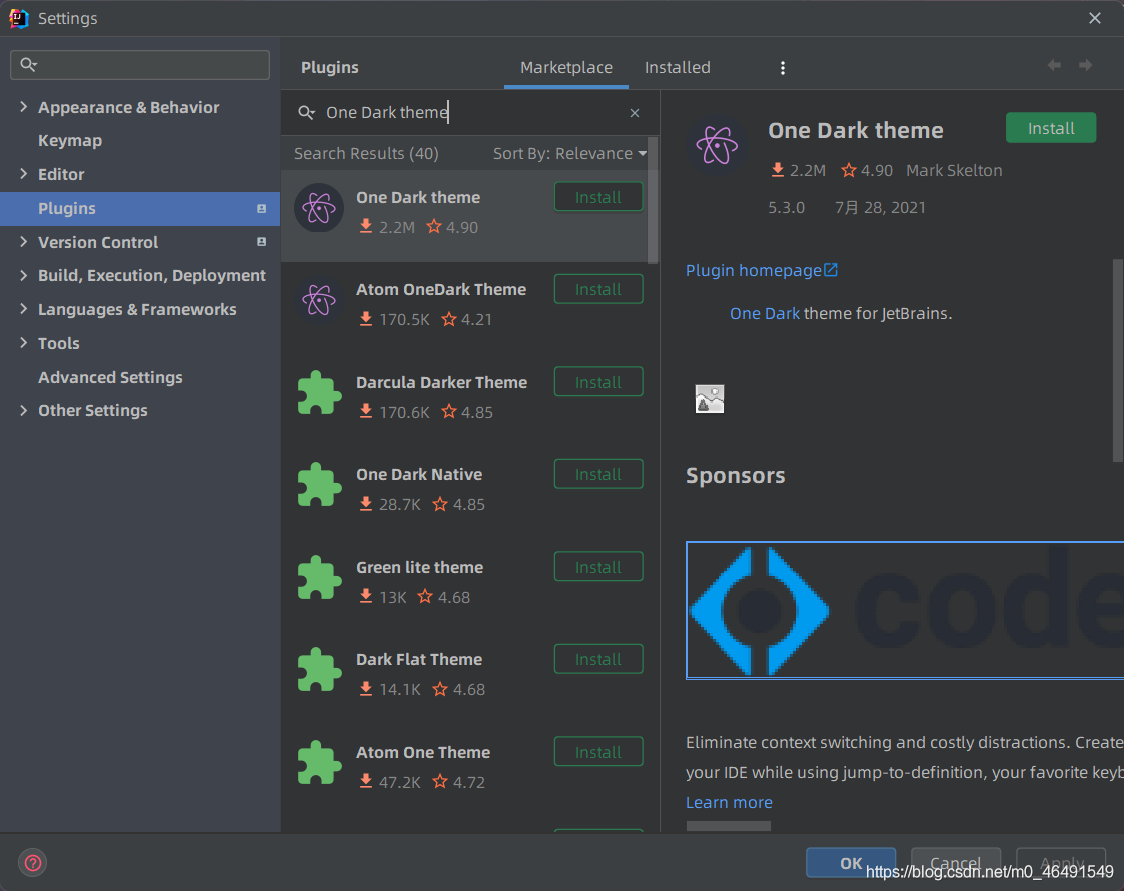
Task: Click the detail panel rating star icon
Action: click(x=849, y=170)
